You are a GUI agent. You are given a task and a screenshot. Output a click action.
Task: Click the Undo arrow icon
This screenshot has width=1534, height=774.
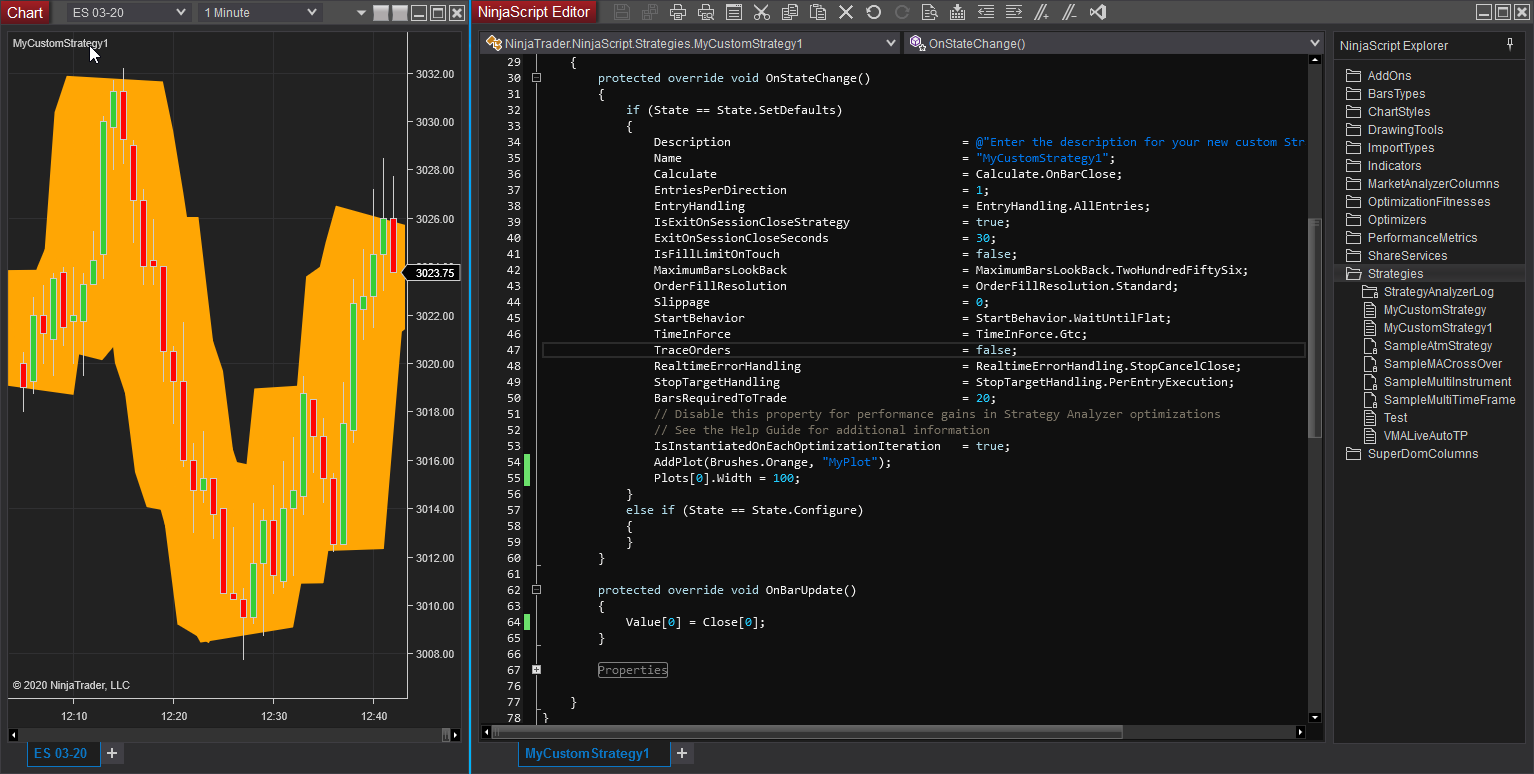pyautogui.click(x=873, y=13)
